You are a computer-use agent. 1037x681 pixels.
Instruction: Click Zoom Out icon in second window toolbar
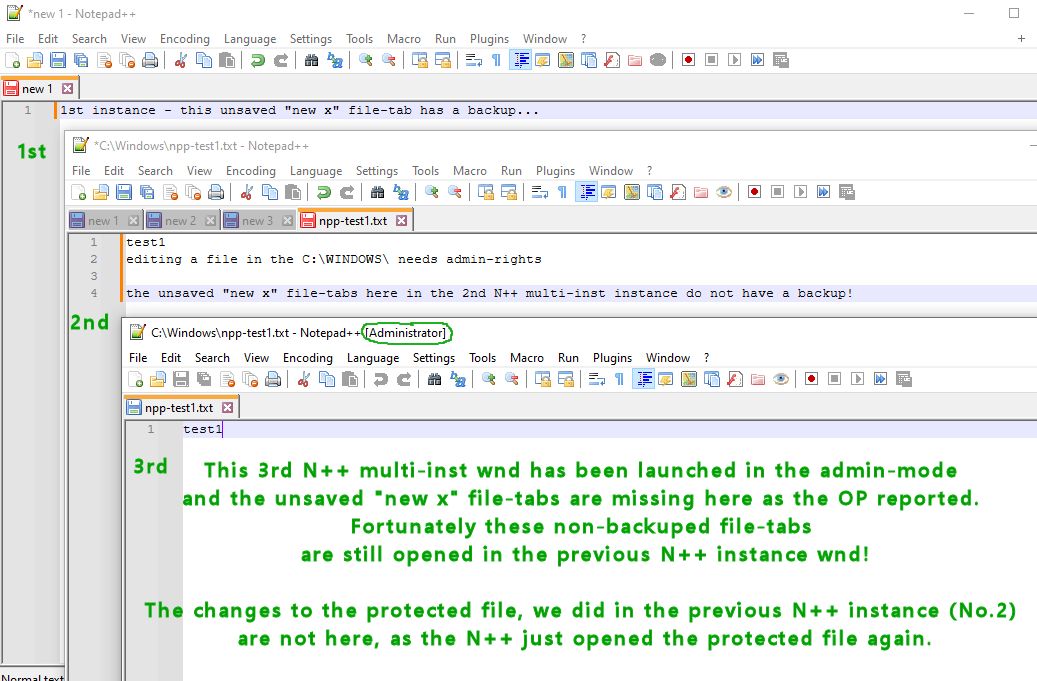point(455,192)
